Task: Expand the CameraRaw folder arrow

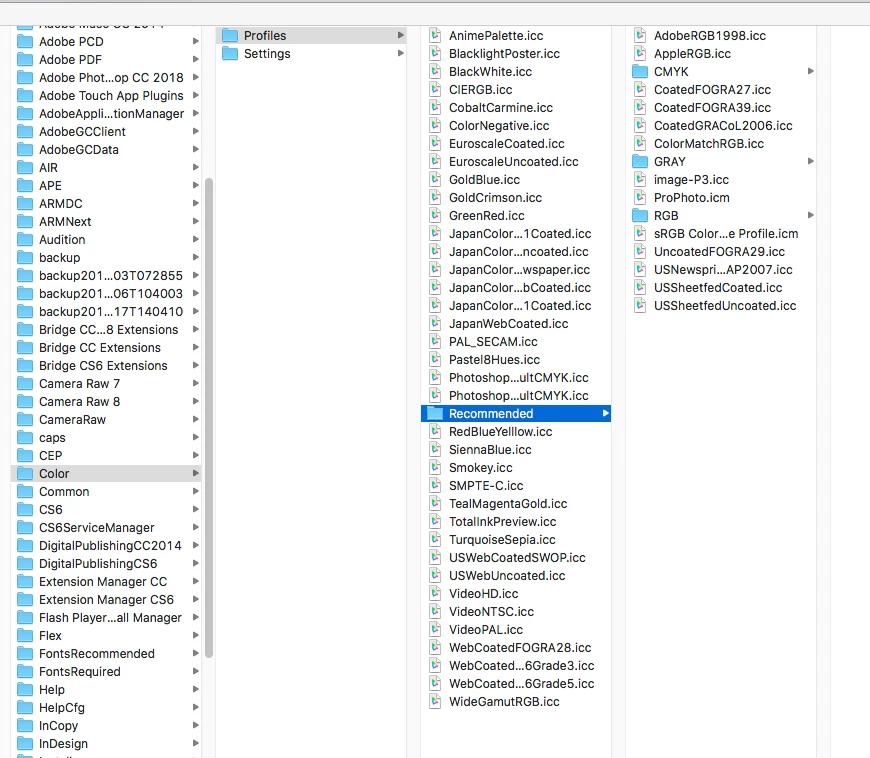Action: coord(195,419)
